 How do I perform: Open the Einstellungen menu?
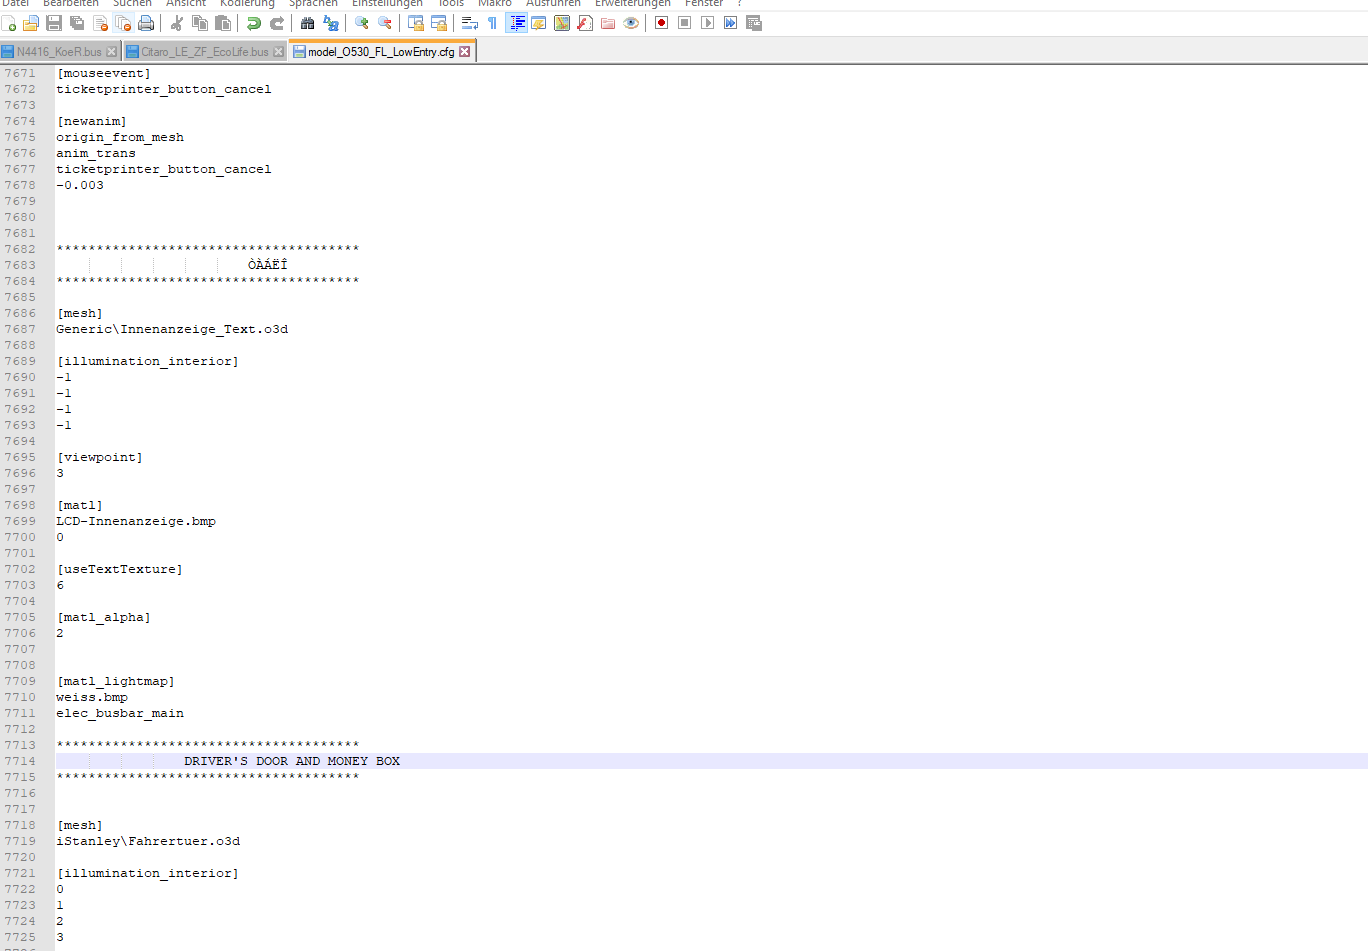[x=387, y=4]
